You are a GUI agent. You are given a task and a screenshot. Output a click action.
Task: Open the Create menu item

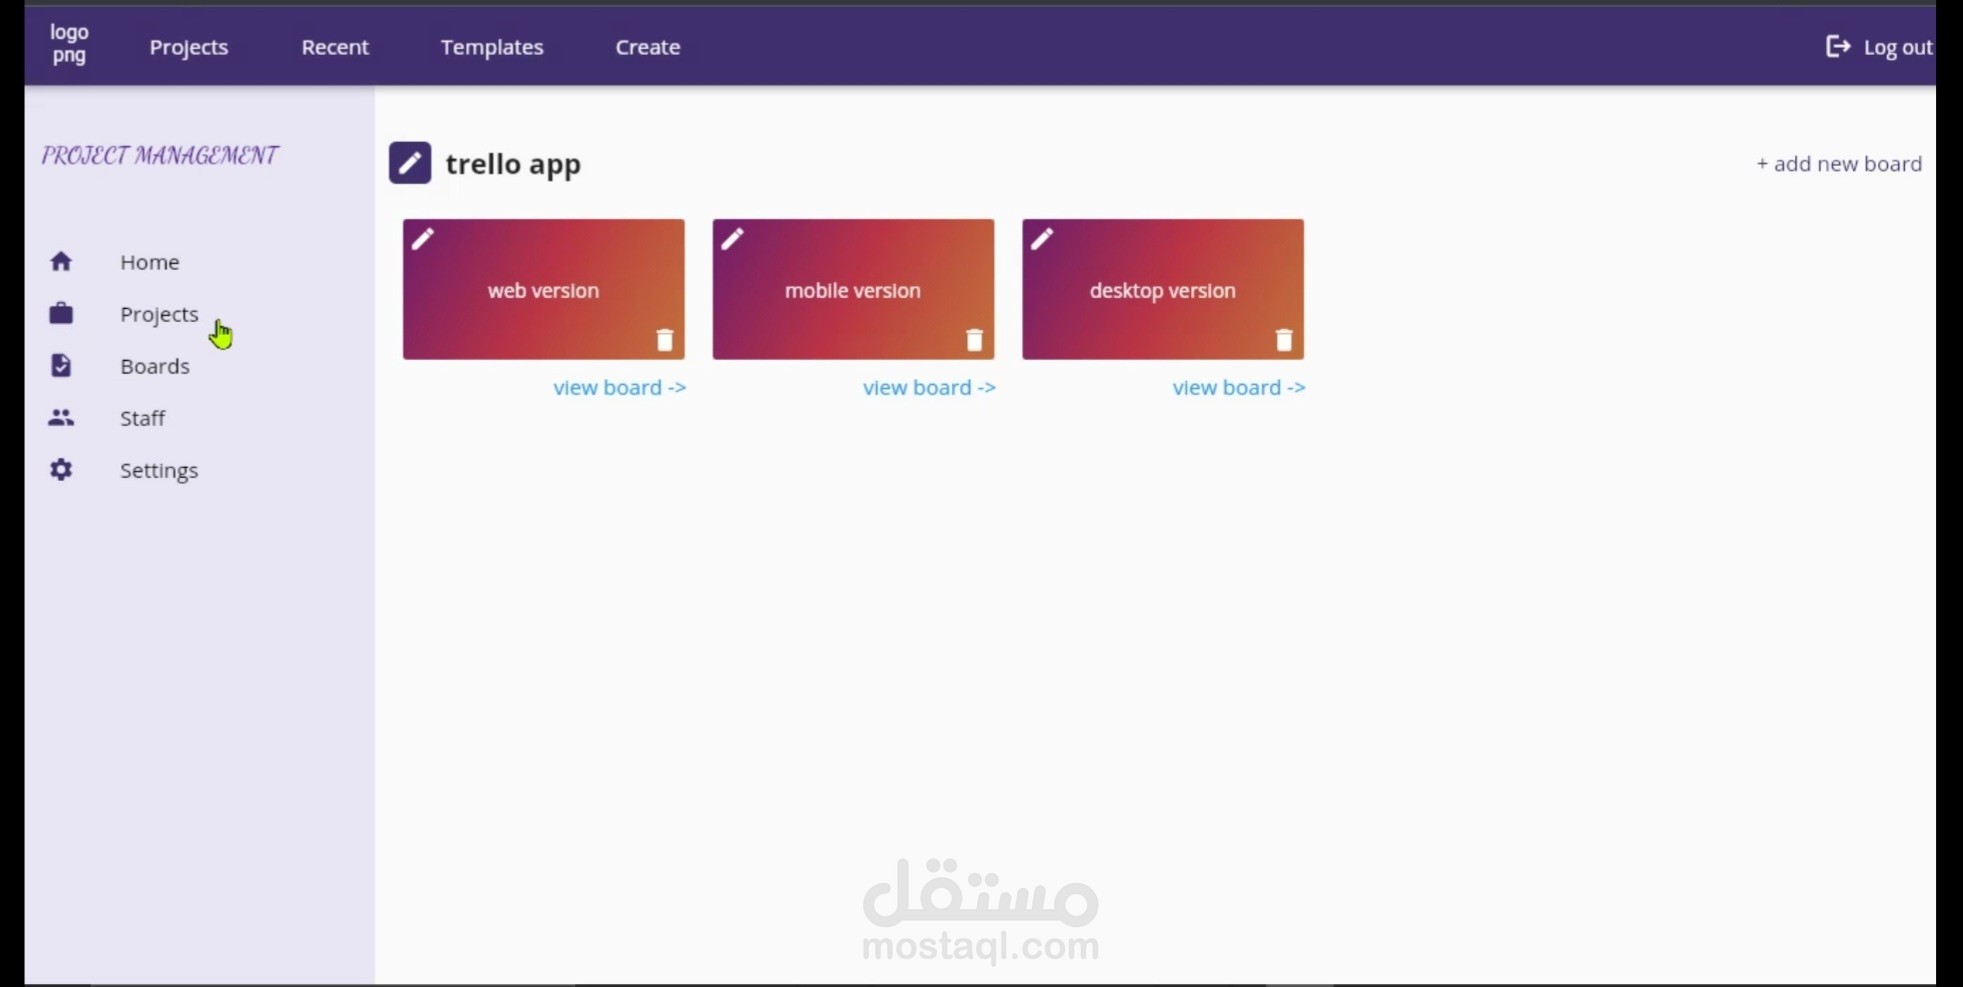pyautogui.click(x=648, y=47)
